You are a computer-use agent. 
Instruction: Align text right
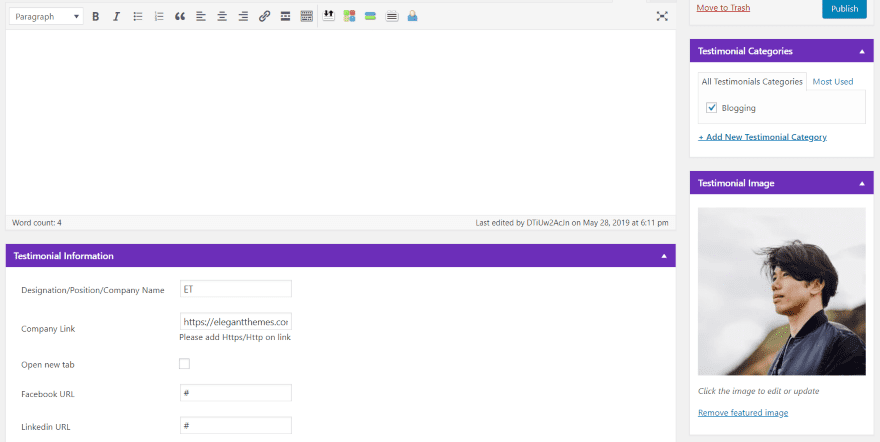(243, 17)
